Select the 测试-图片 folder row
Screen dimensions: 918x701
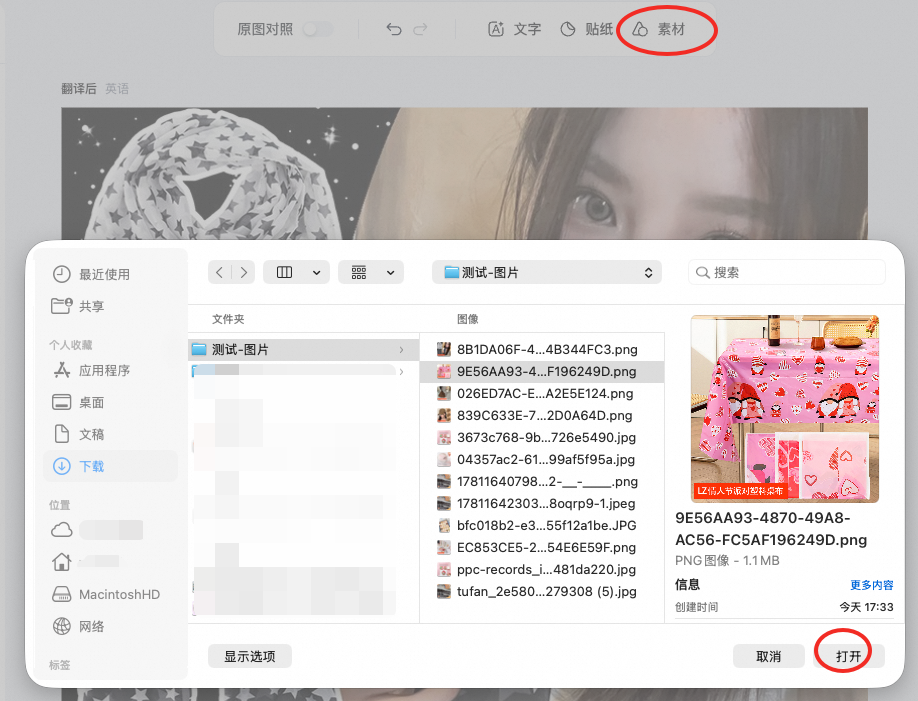point(303,350)
